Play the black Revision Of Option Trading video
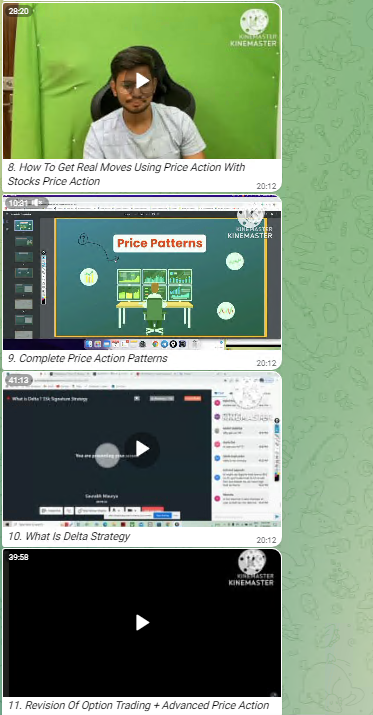 142,622
